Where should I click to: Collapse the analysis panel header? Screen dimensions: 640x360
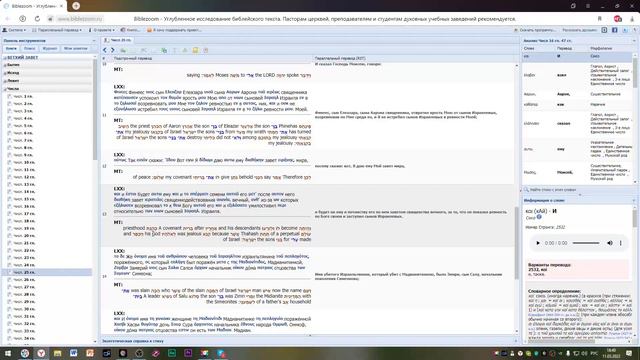(634, 40)
